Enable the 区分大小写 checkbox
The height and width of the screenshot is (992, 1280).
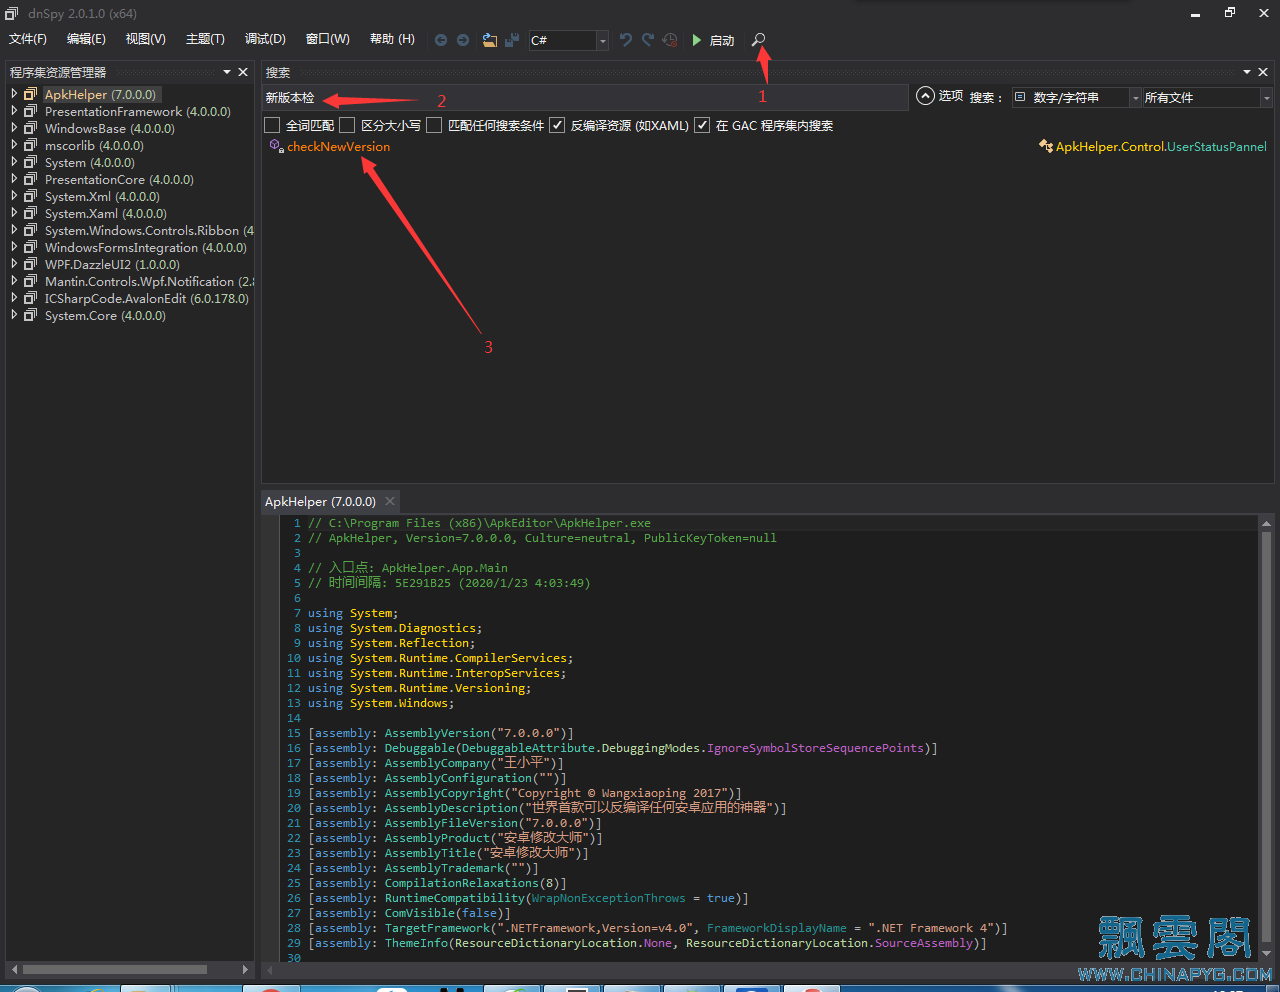(x=347, y=125)
